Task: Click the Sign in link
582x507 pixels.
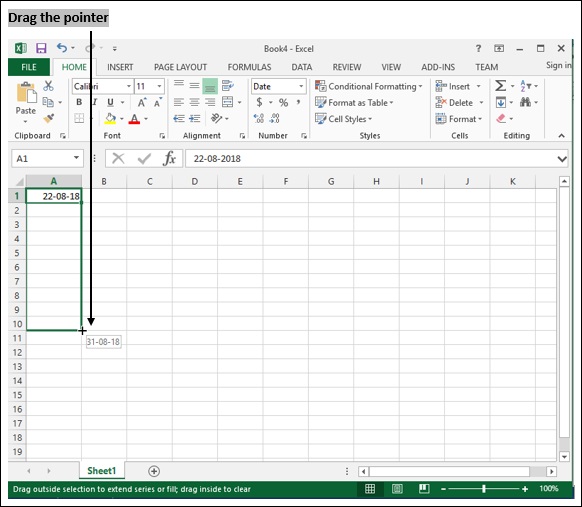Action: click(x=558, y=65)
